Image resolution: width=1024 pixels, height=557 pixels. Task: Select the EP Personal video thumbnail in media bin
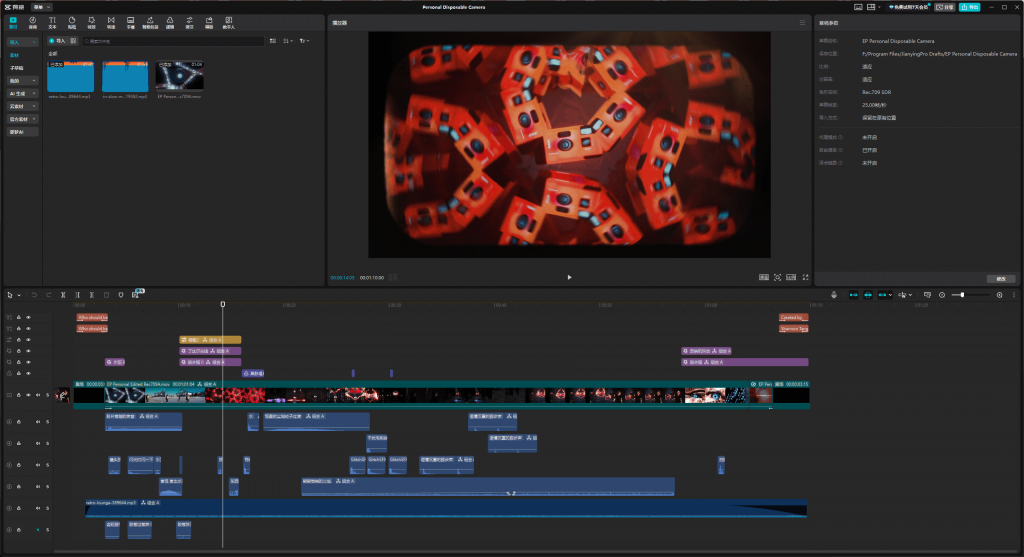click(180, 78)
